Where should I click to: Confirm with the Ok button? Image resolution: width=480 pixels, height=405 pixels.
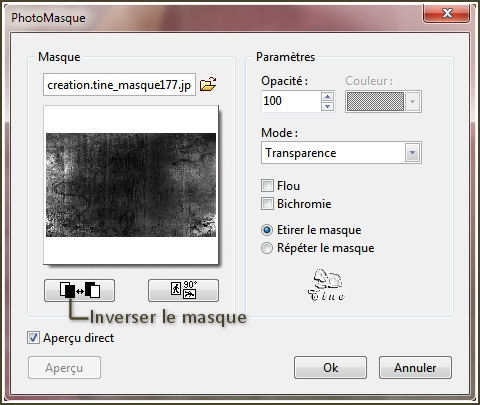[330, 368]
